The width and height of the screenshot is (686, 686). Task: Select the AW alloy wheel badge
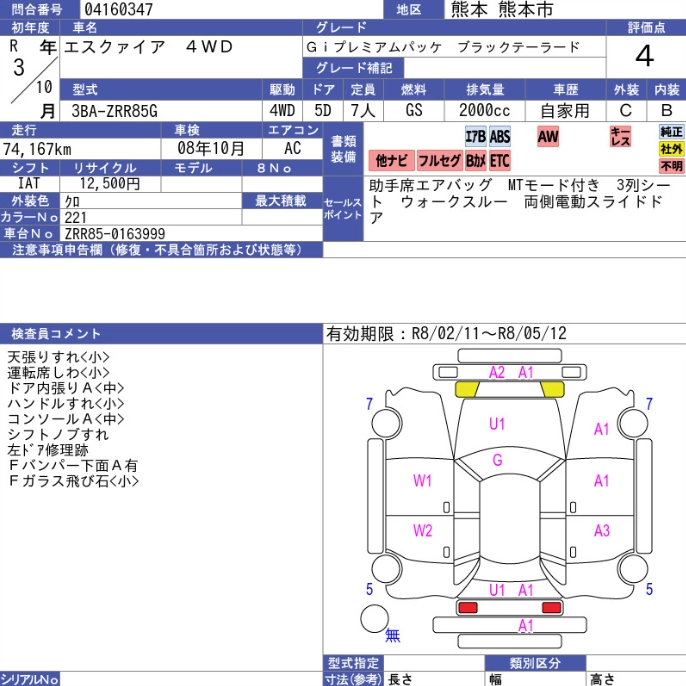click(x=548, y=137)
